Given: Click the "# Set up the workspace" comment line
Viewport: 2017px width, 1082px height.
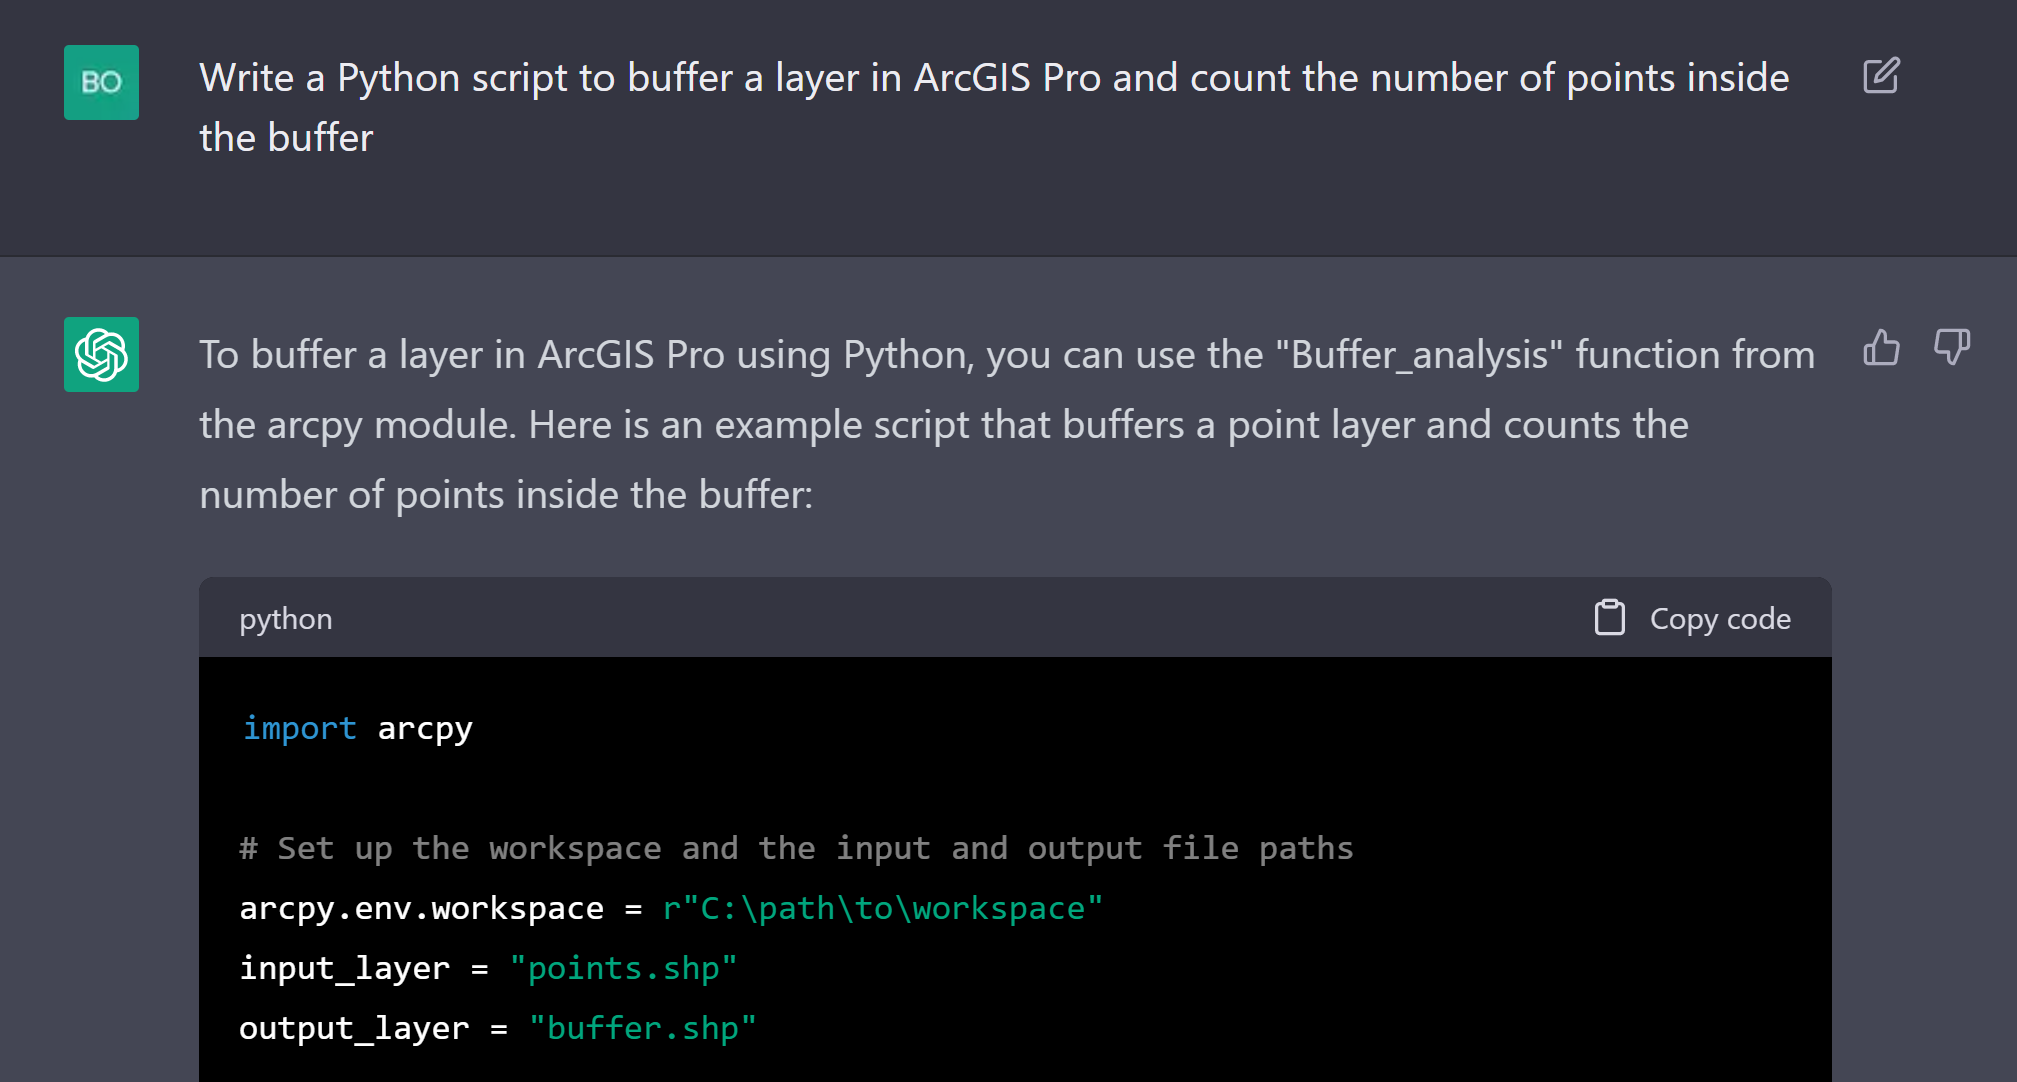Looking at the screenshot, I should click(x=796, y=849).
